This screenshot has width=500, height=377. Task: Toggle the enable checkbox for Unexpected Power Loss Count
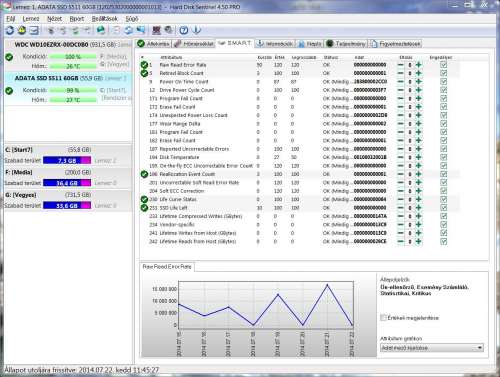[443, 115]
